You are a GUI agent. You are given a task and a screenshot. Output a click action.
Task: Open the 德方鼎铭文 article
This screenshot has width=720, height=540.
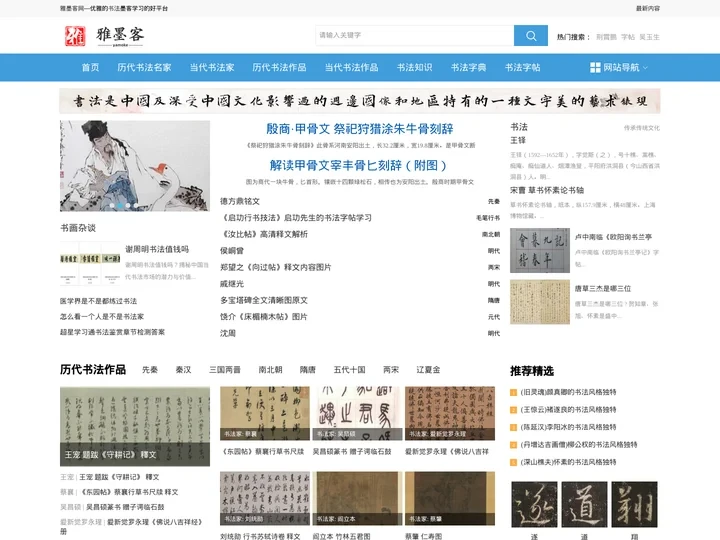240,201
